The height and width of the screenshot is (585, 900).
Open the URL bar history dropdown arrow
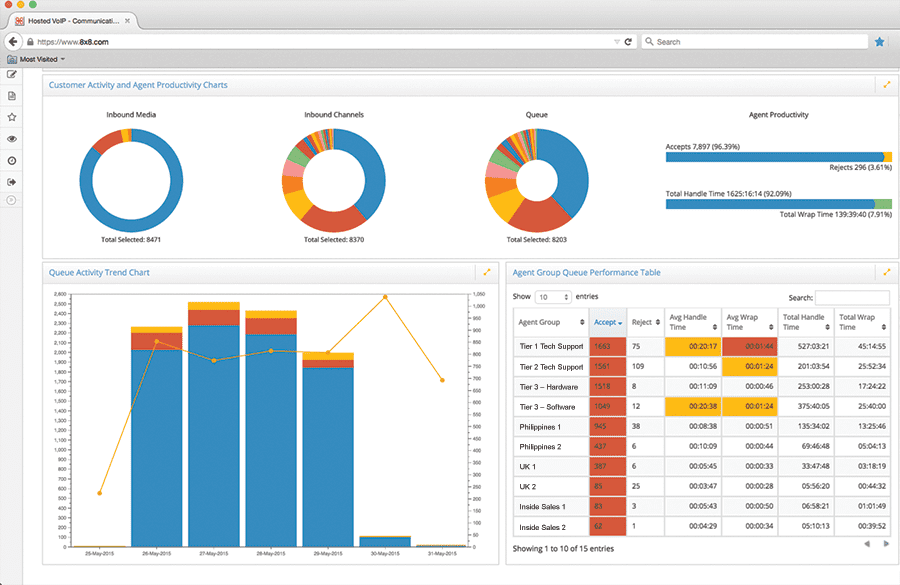click(x=616, y=42)
